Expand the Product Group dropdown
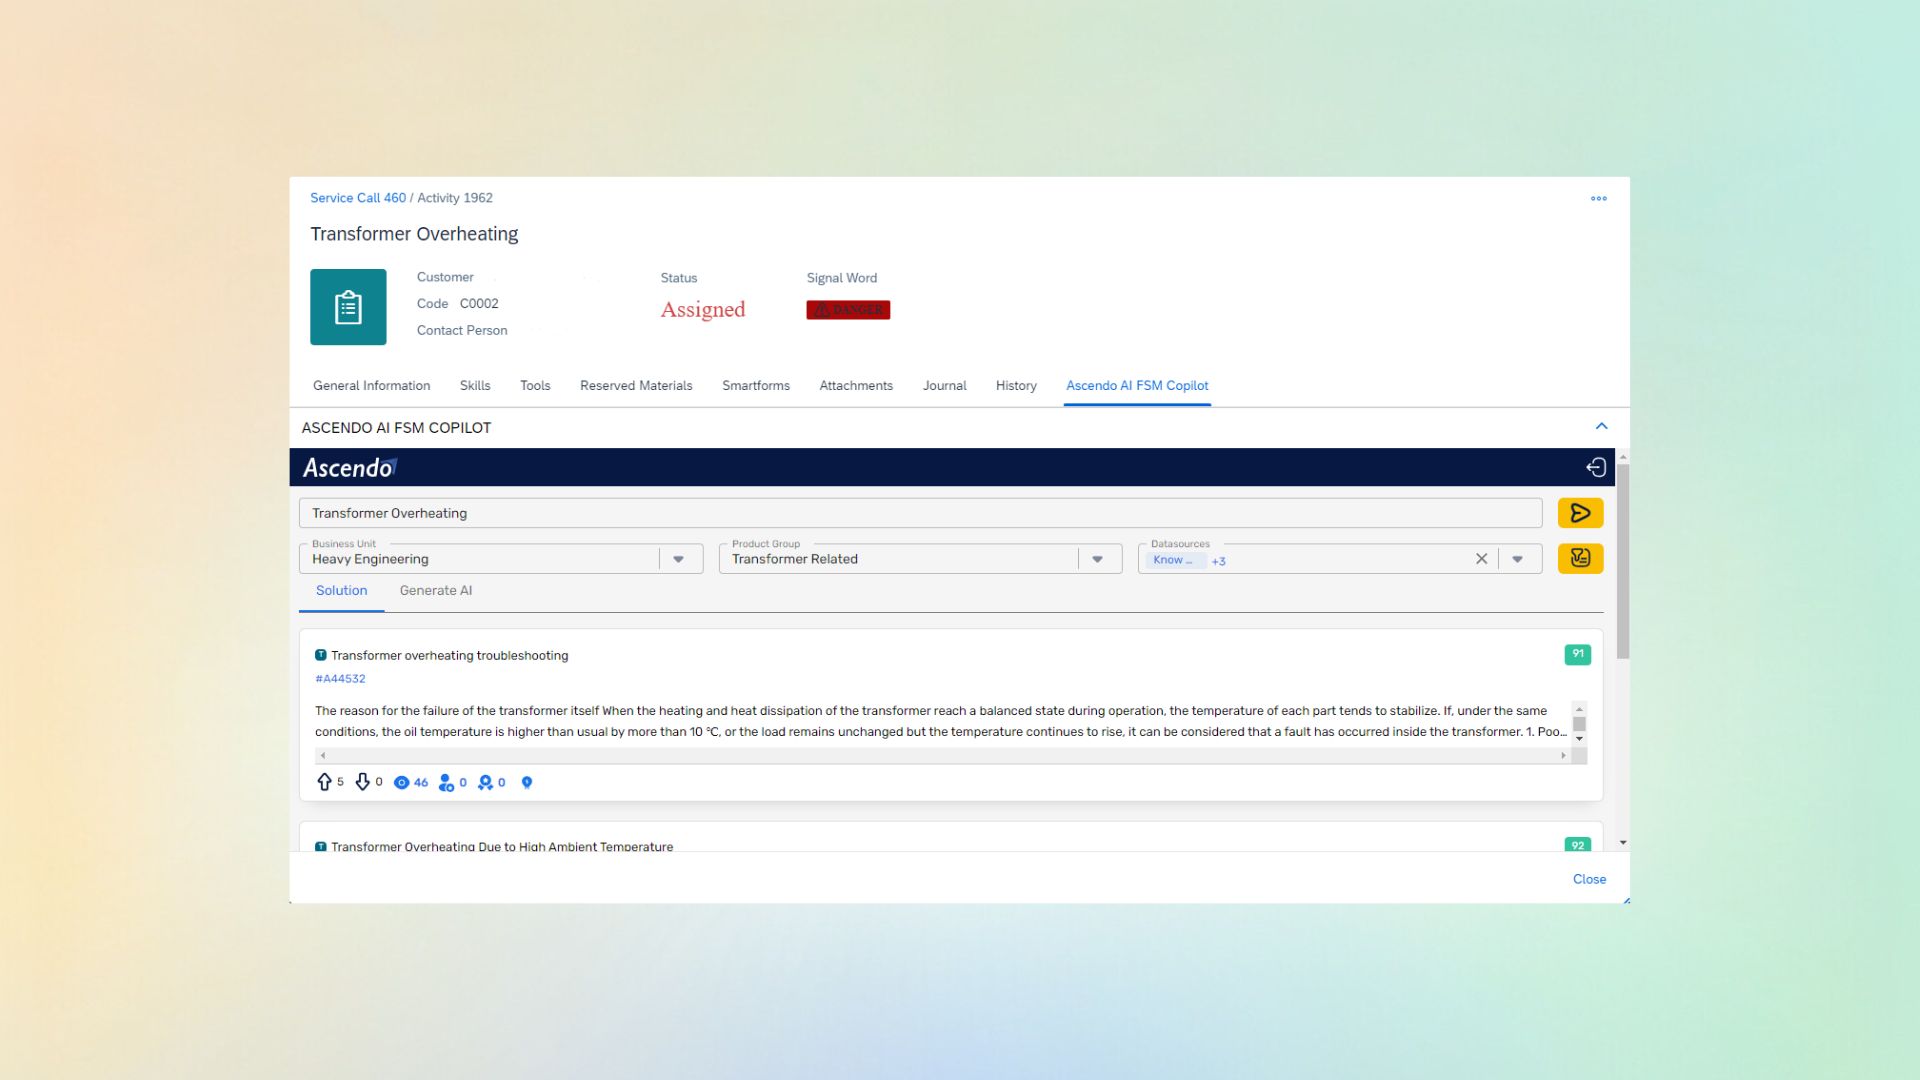 click(1097, 559)
